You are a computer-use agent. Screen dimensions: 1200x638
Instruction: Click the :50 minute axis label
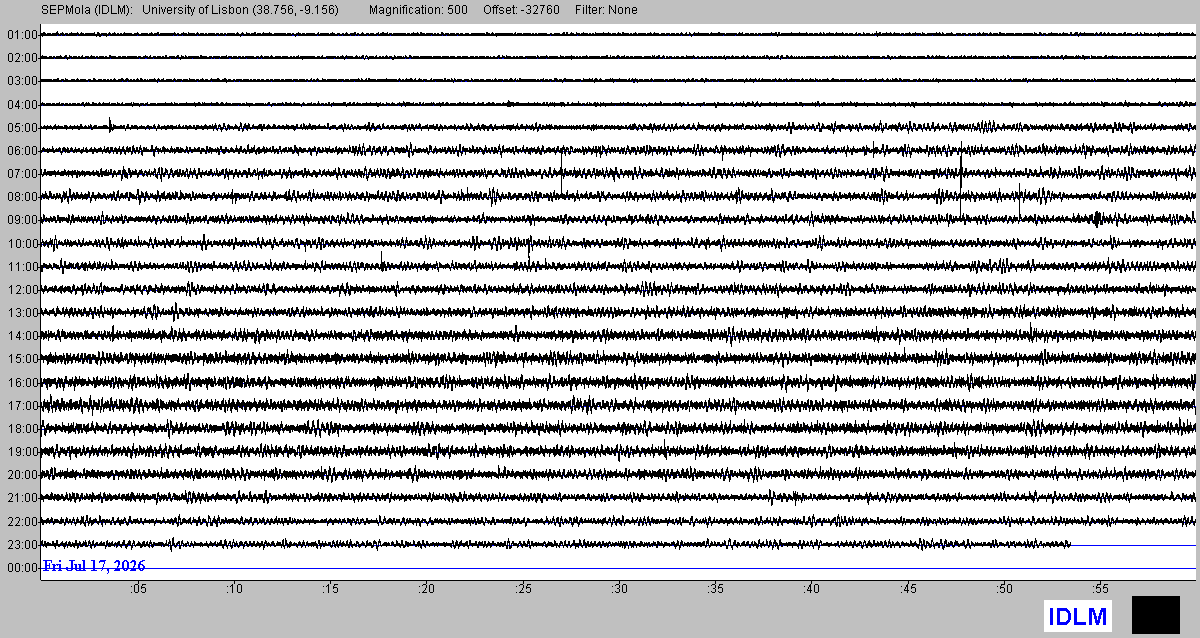click(x=1003, y=589)
